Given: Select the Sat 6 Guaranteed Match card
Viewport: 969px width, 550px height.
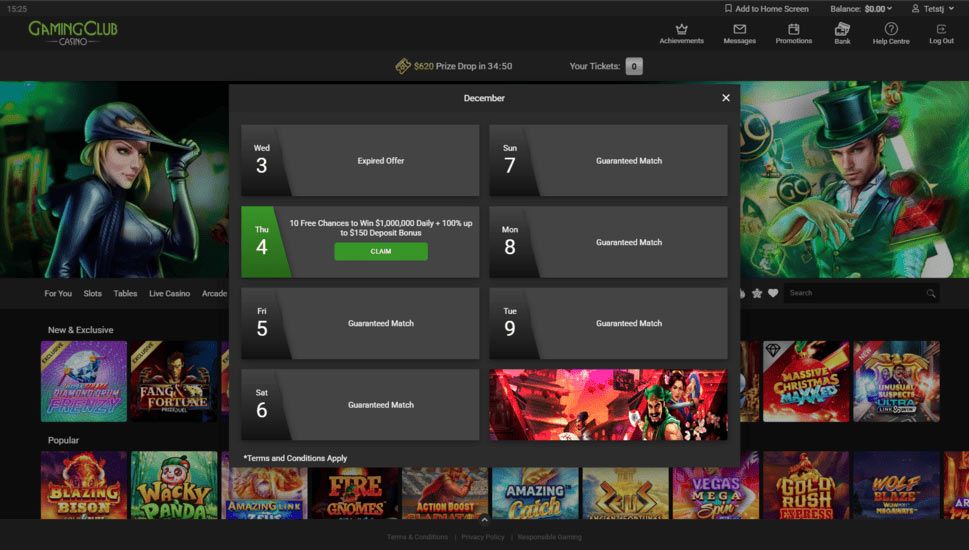Looking at the screenshot, I should (x=360, y=405).
